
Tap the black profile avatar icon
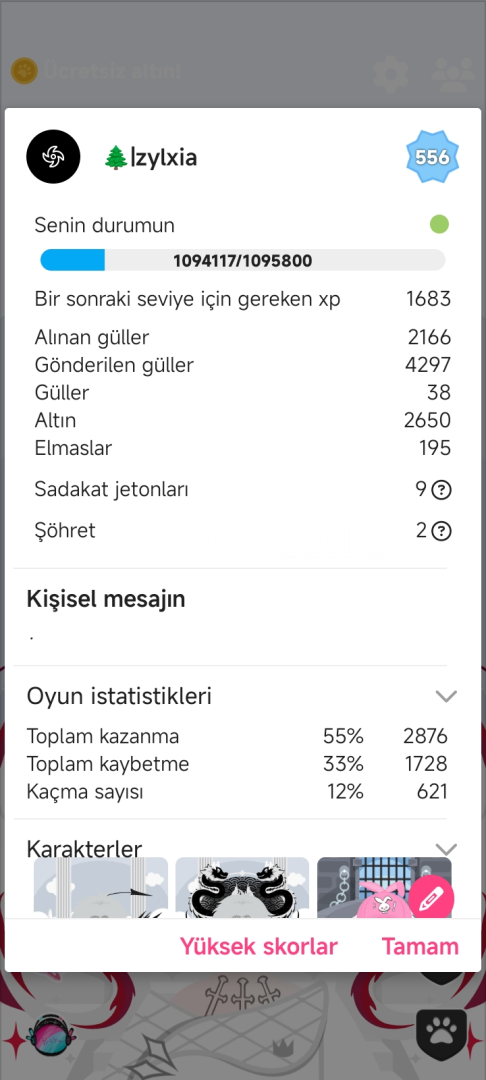coord(53,157)
